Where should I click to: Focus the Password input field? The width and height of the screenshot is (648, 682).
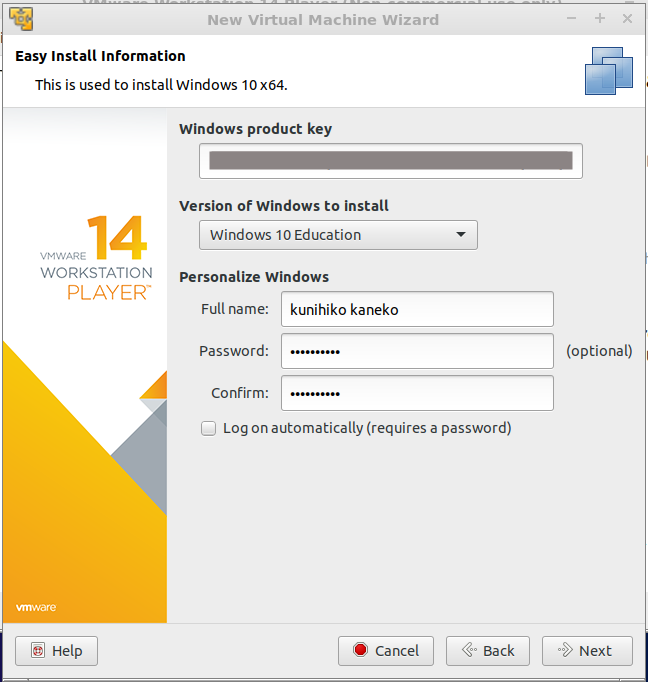tap(417, 351)
